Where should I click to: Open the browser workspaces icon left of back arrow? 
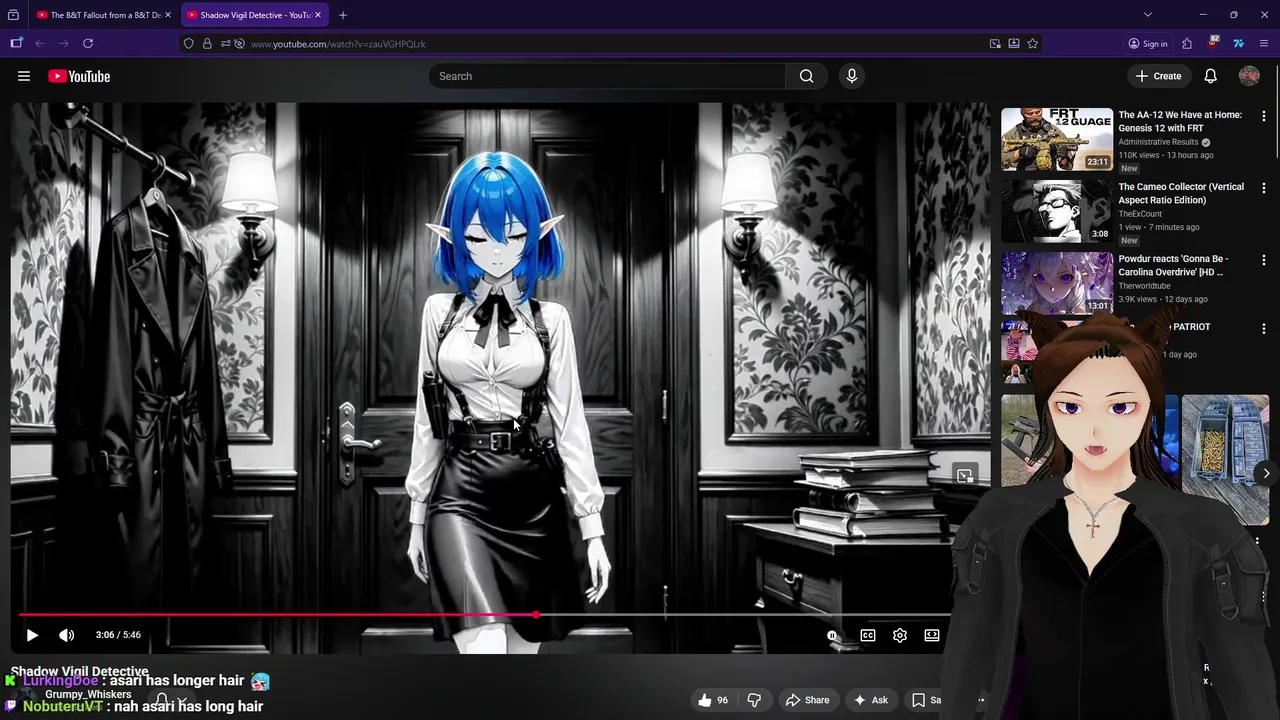pos(16,43)
